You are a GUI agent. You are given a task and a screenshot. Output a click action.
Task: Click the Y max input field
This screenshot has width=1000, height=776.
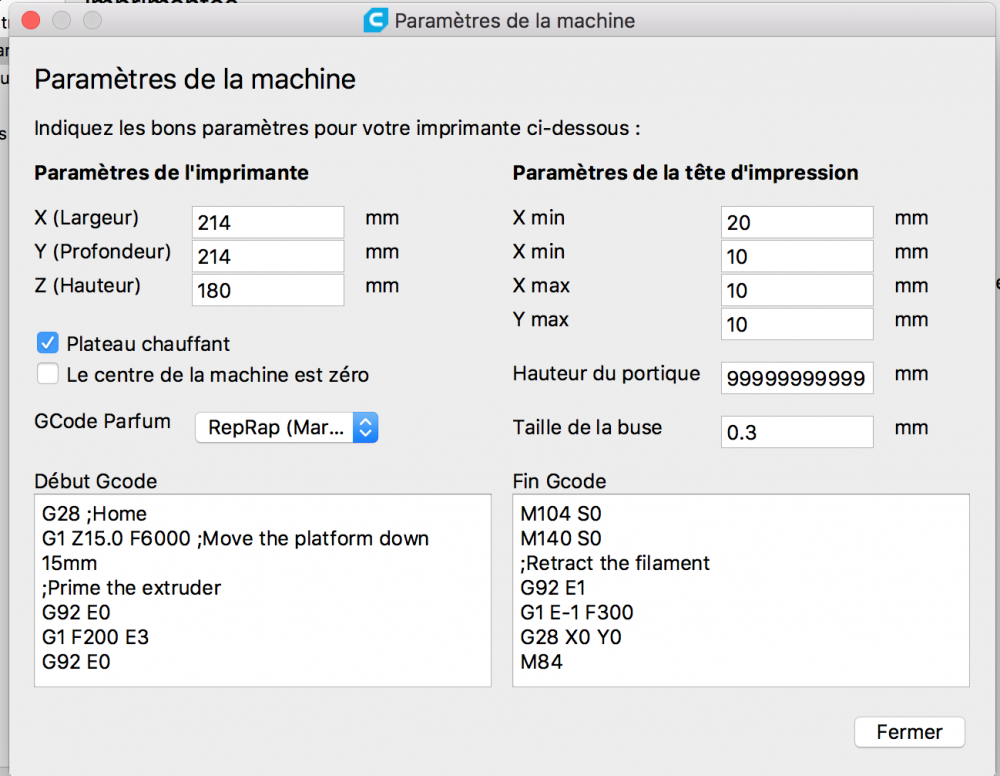pos(797,324)
